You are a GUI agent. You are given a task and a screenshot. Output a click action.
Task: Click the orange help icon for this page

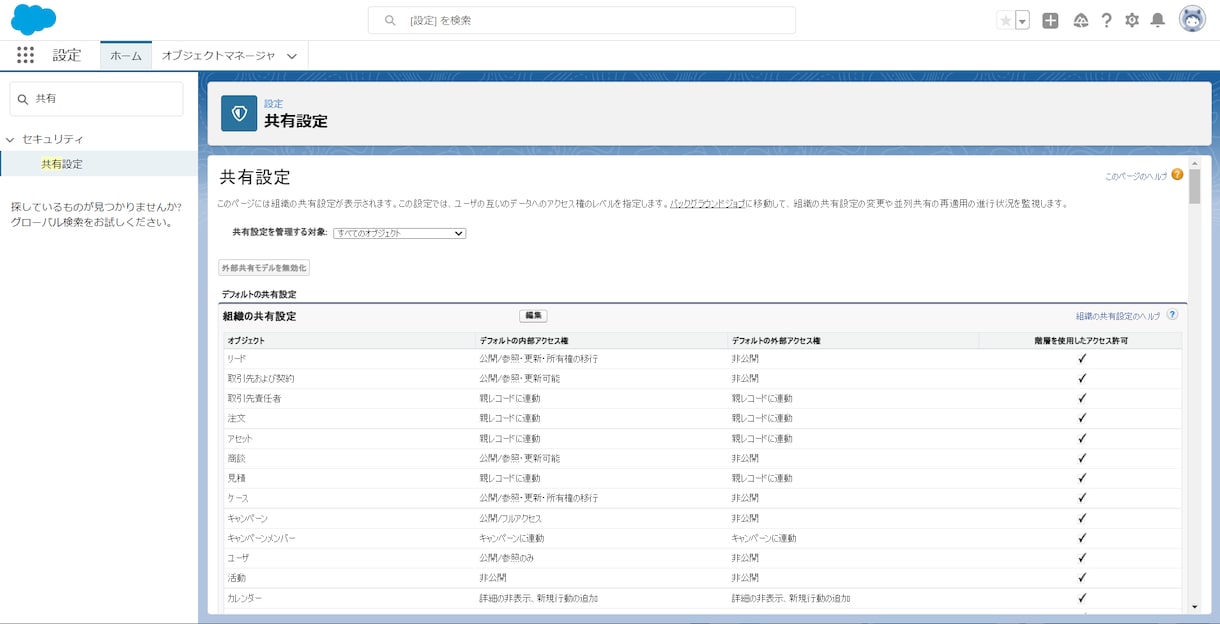click(1177, 174)
